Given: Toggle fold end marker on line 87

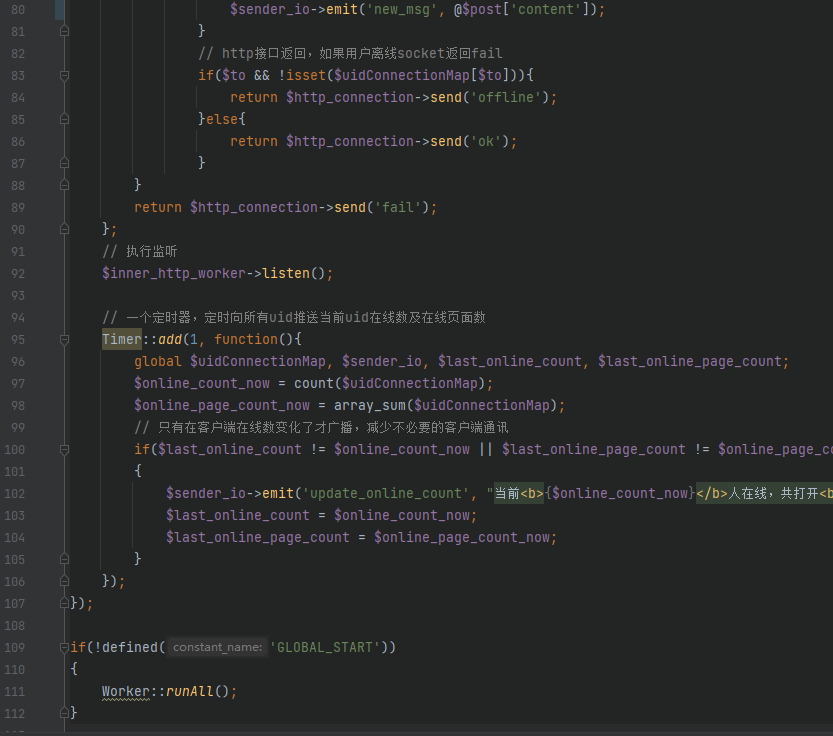Looking at the screenshot, I should 64,164.
